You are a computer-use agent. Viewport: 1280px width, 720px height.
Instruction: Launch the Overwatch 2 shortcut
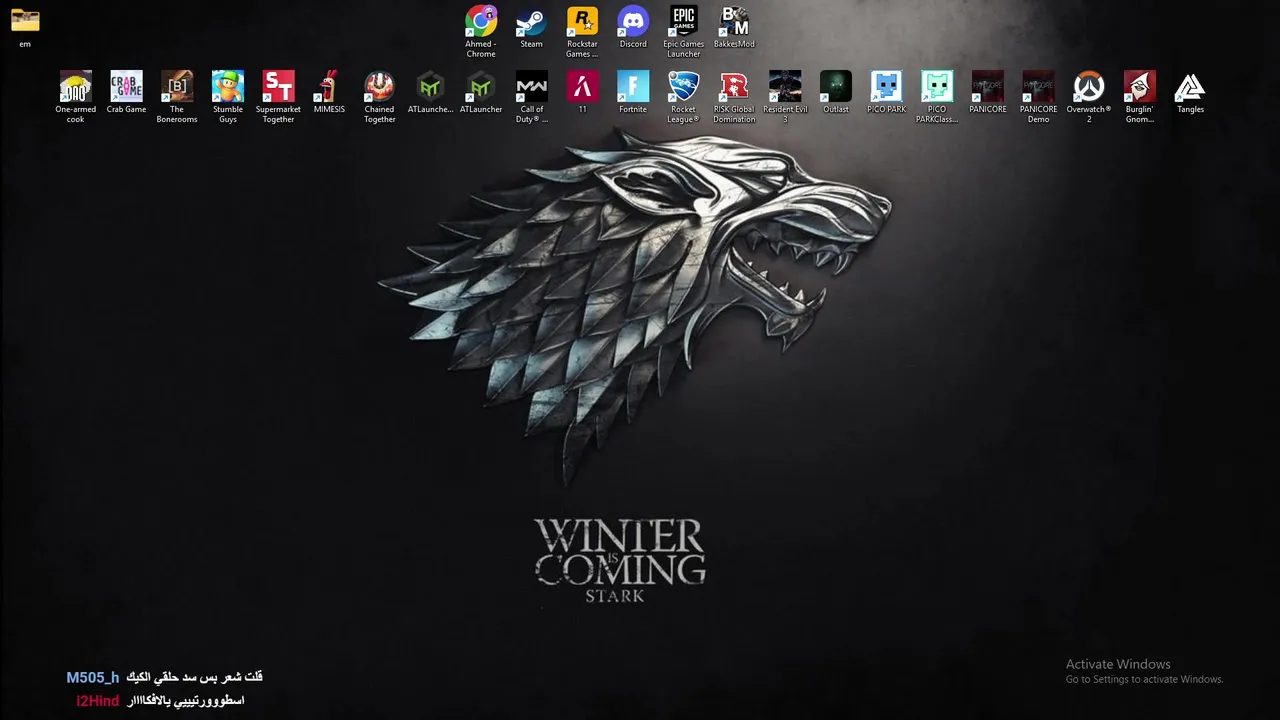click(x=1089, y=86)
